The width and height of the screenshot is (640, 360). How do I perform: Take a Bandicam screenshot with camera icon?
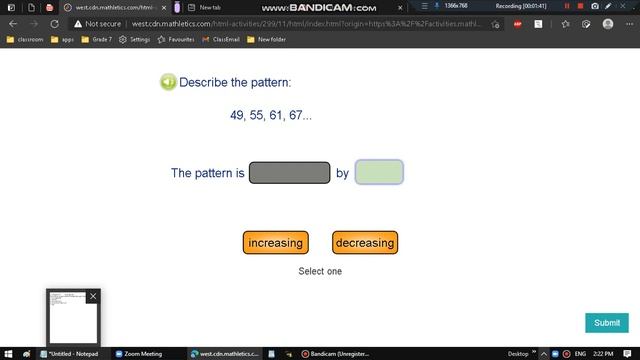[x=595, y=6]
